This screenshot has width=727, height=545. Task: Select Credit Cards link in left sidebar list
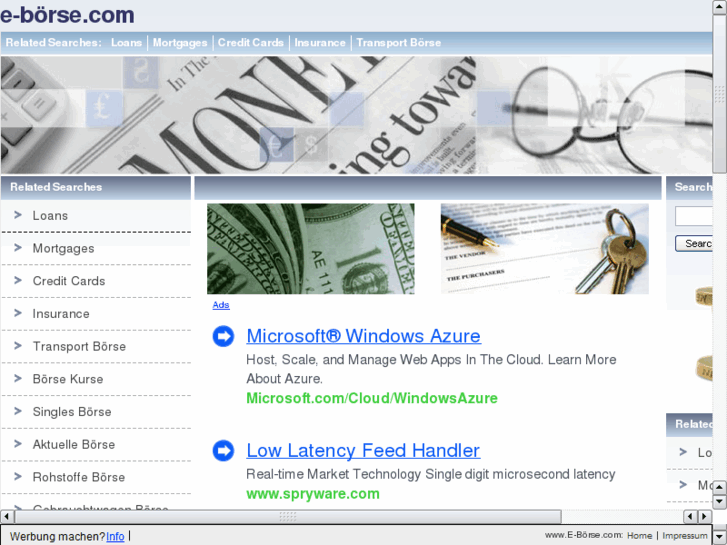coord(69,281)
